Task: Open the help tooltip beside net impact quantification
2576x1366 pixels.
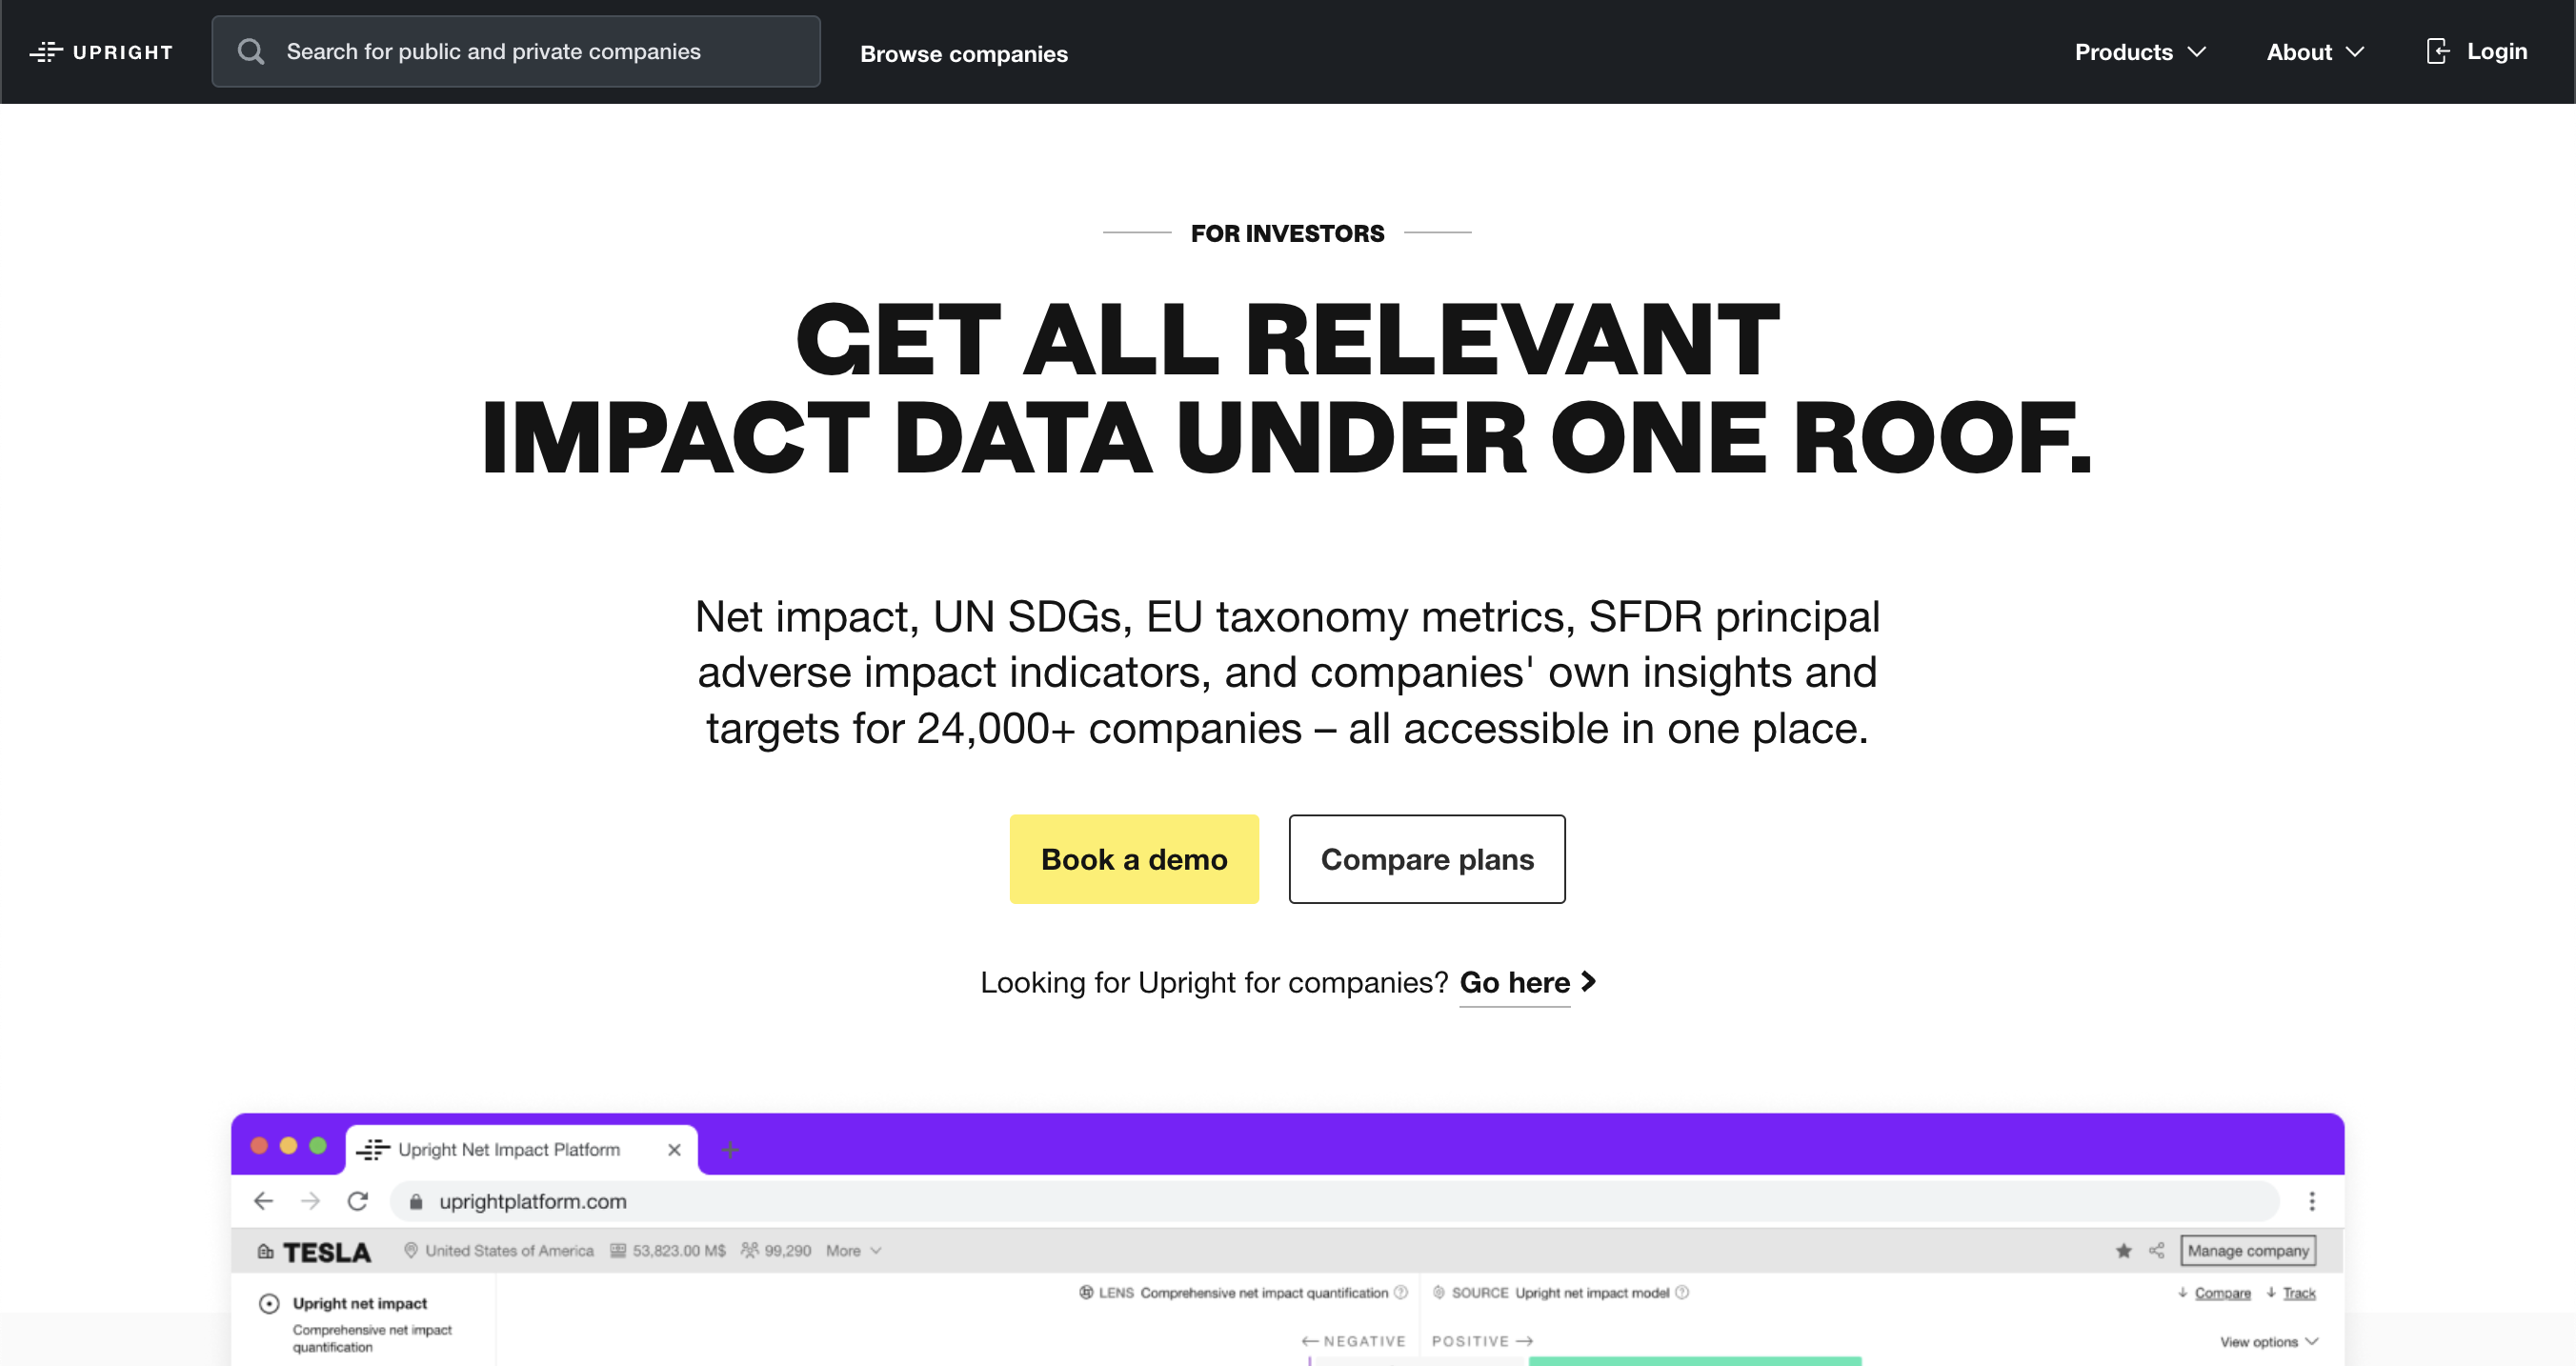Action: [x=1402, y=1292]
